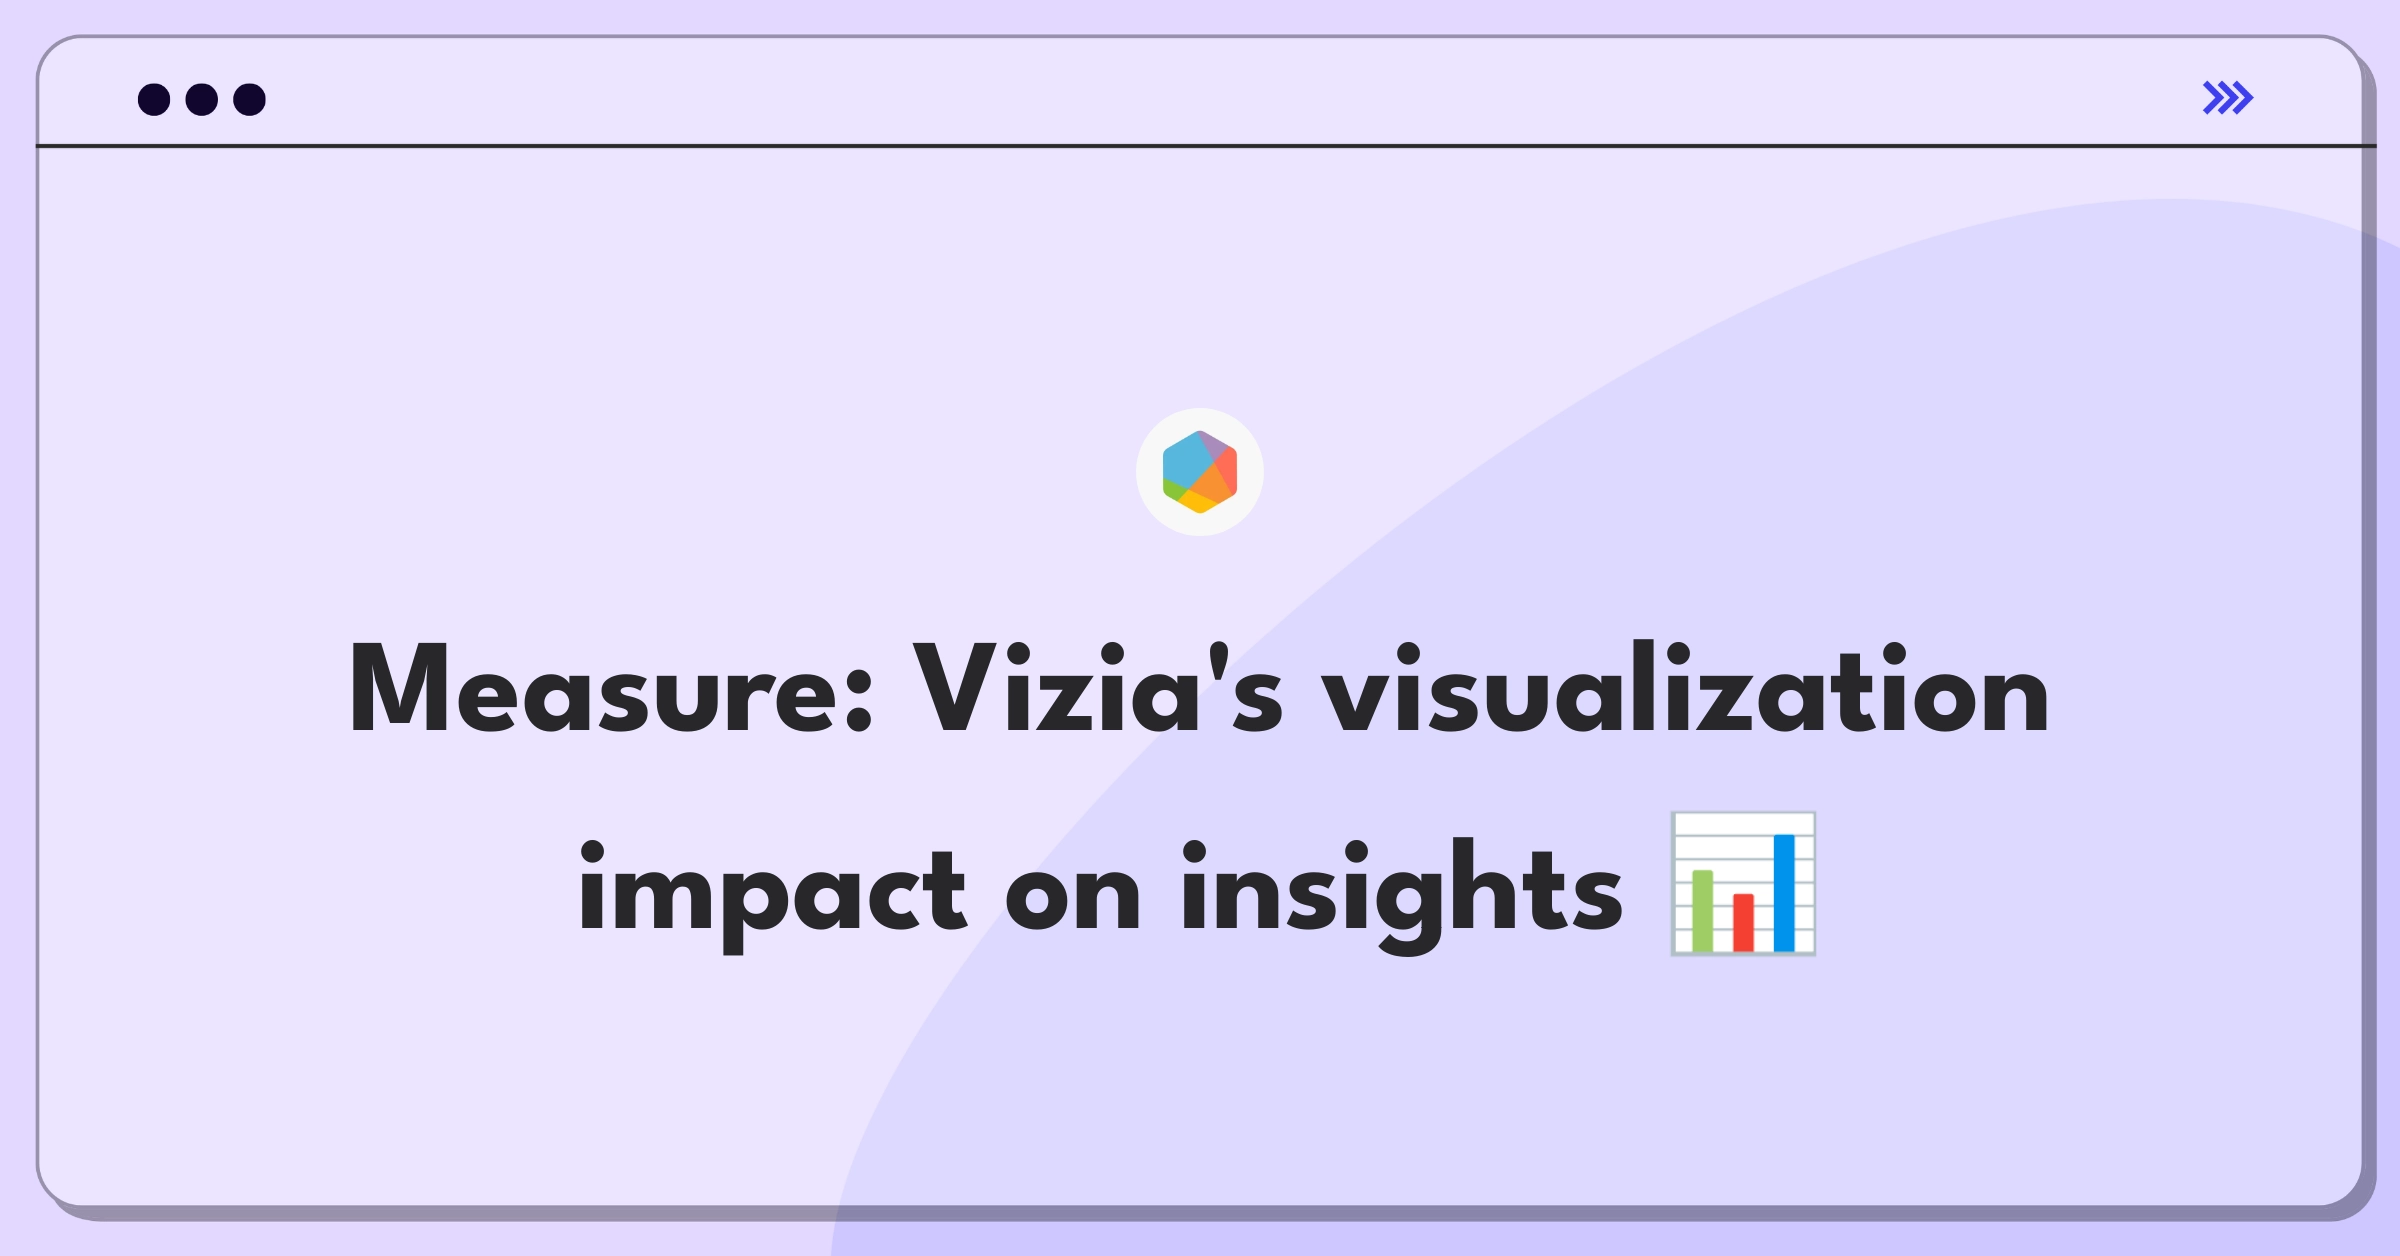Click the orange segment of hexagon logo

click(1208, 484)
